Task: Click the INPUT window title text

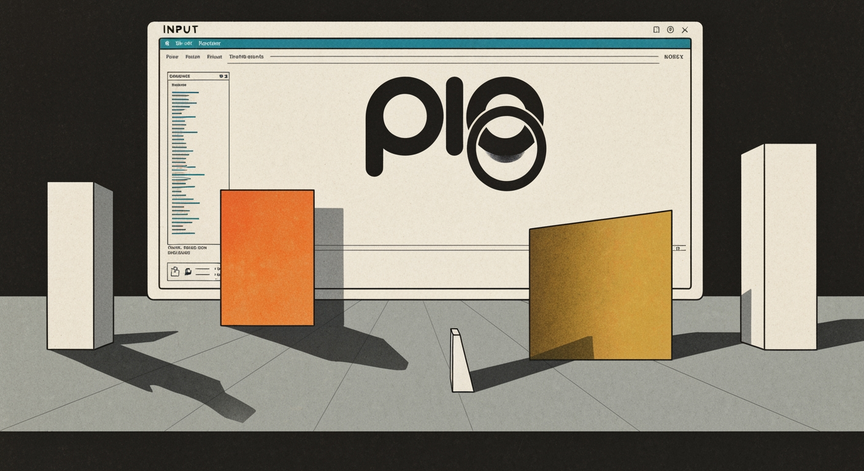Action: [x=181, y=29]
